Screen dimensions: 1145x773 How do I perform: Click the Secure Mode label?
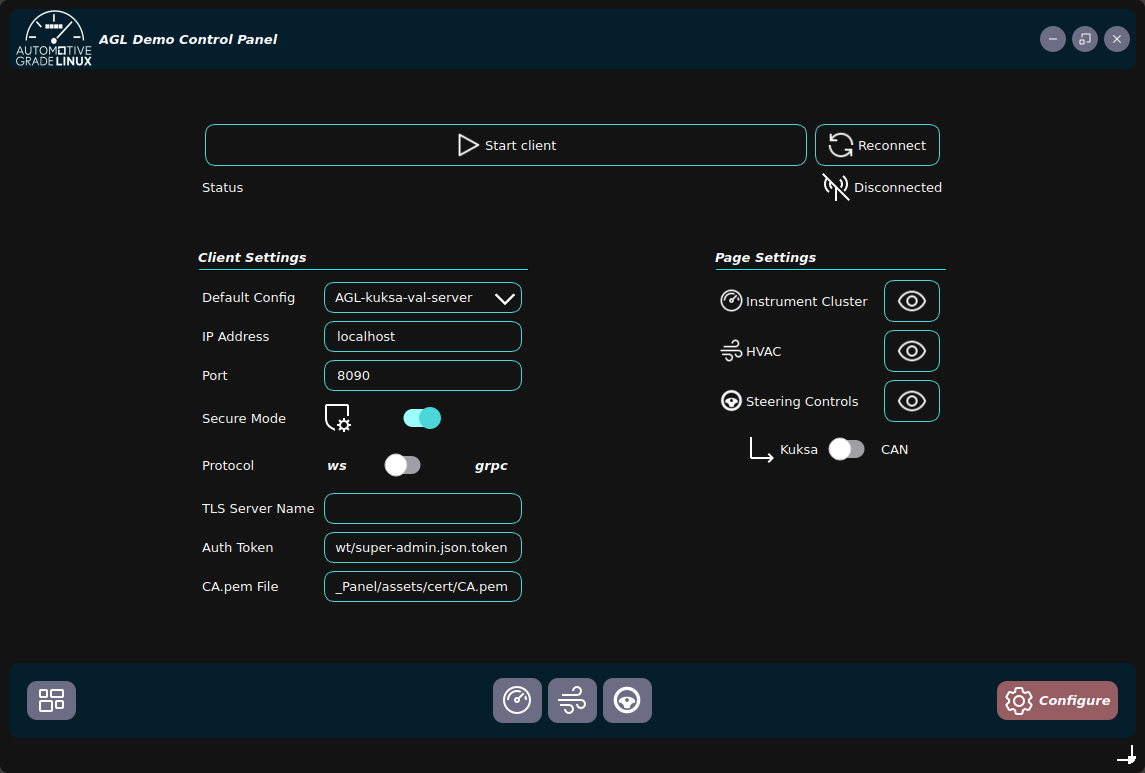244,418
